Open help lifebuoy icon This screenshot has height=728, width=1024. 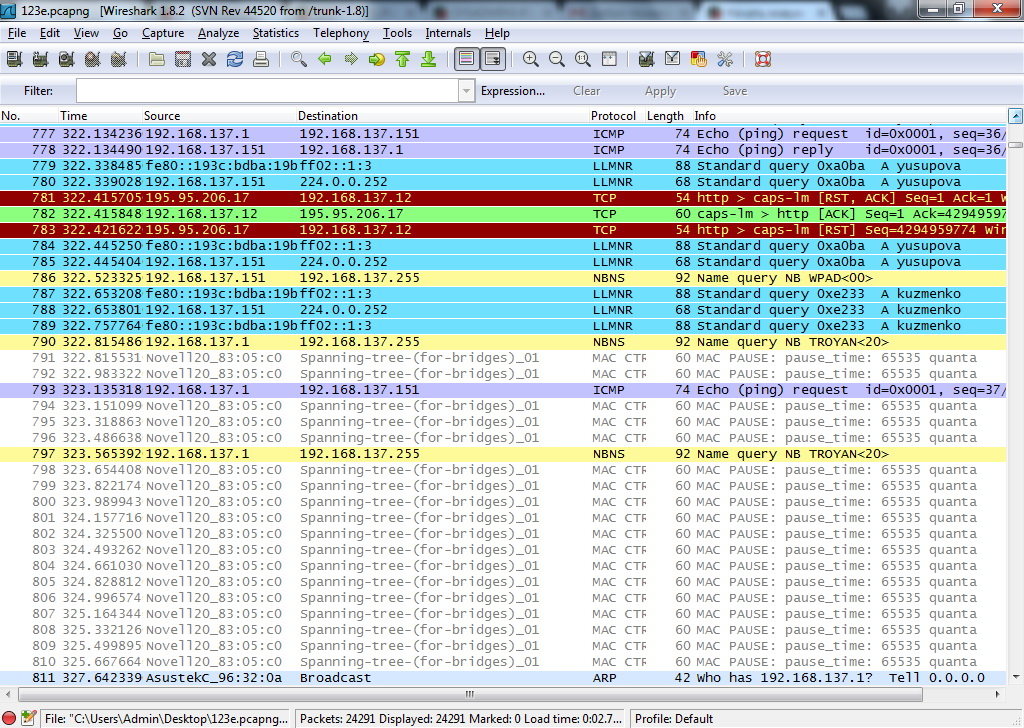click(763, 59)
